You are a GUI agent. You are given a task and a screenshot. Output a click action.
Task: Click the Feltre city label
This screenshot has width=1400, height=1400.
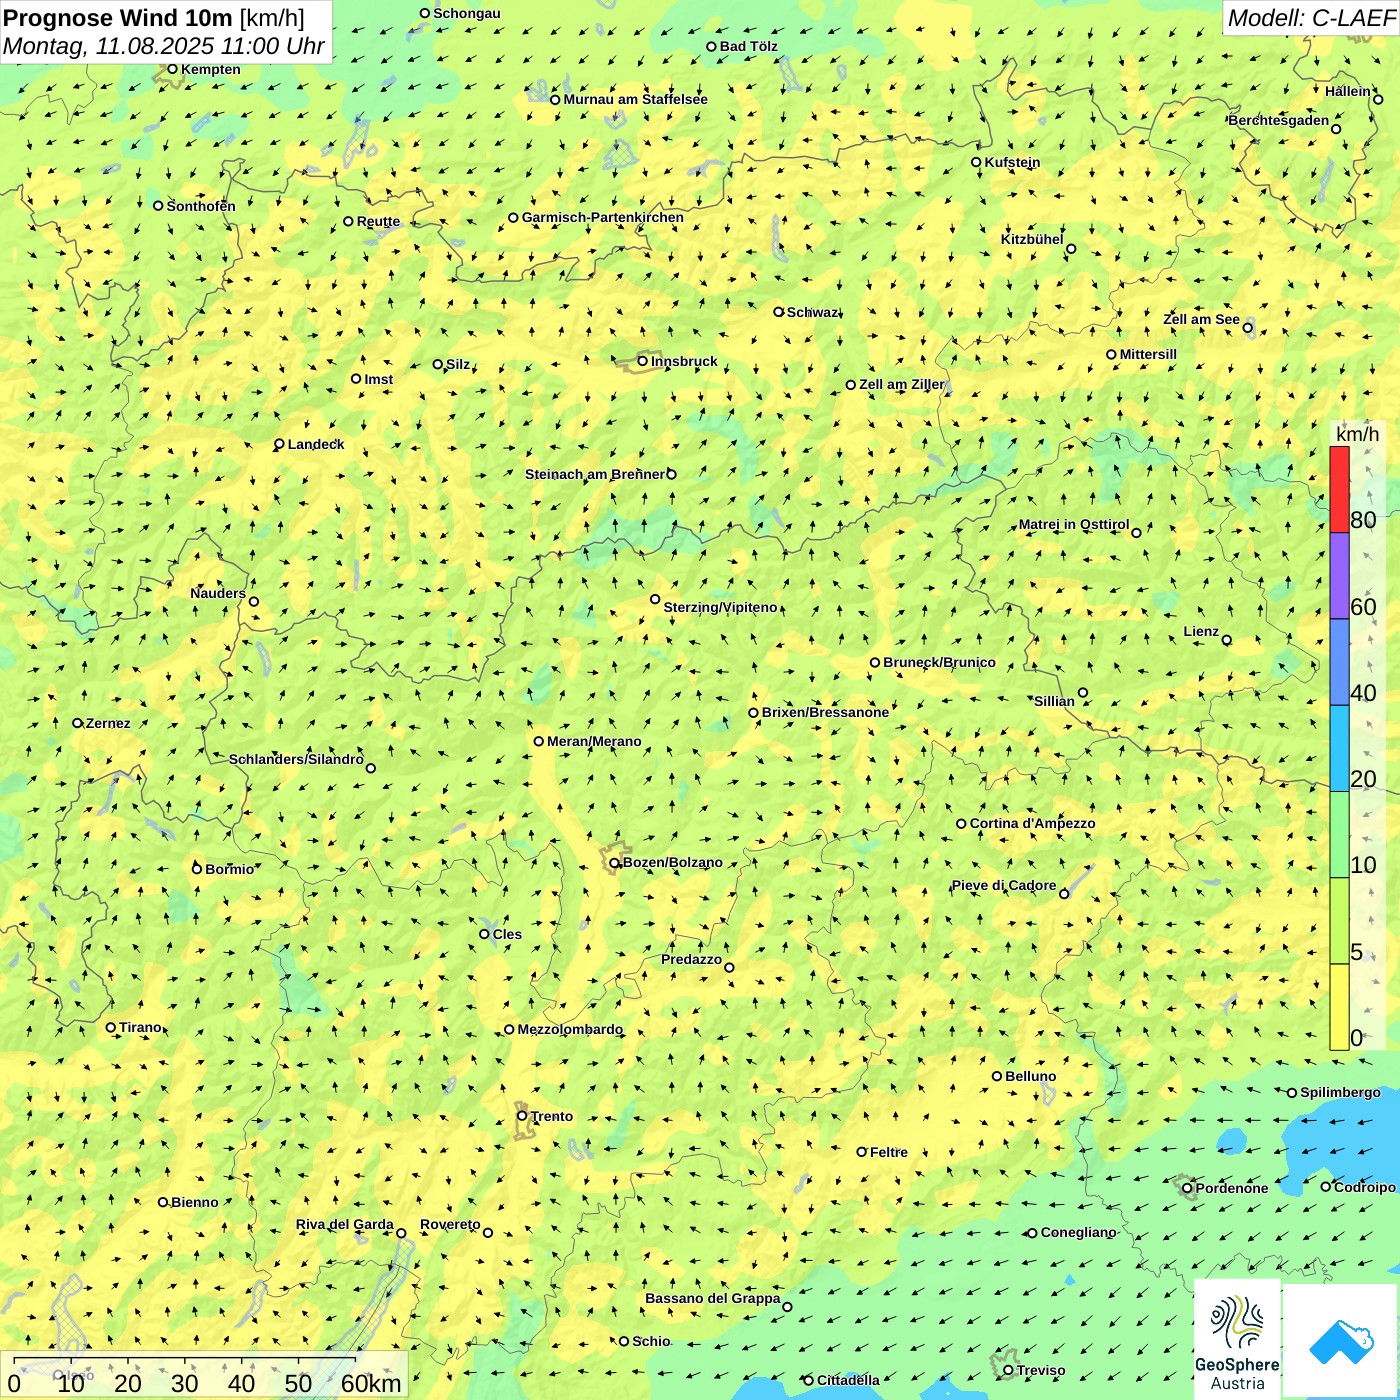pyautogui.click(x=889, y=1152)
